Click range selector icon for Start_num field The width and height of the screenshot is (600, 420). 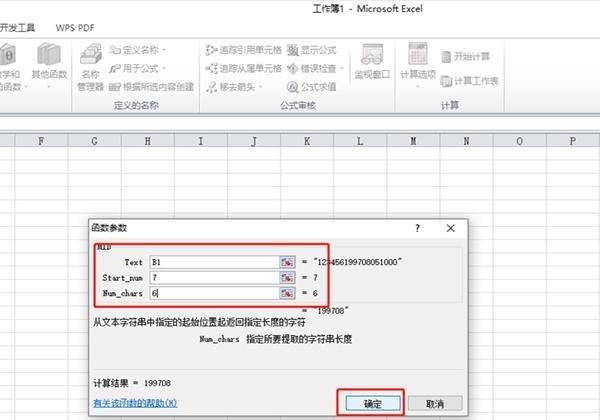pyautogui.click(x=287, y=277)
